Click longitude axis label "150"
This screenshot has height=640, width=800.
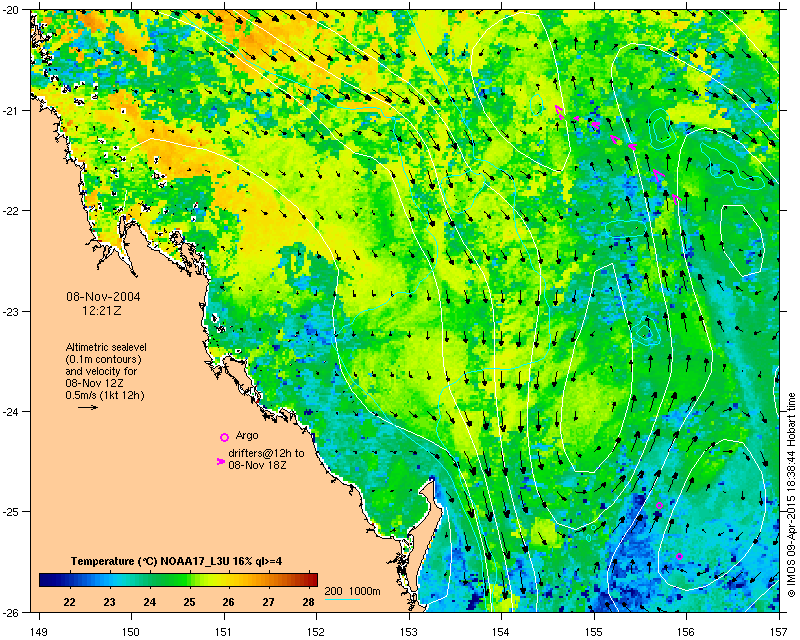click(x=131, y=632)
